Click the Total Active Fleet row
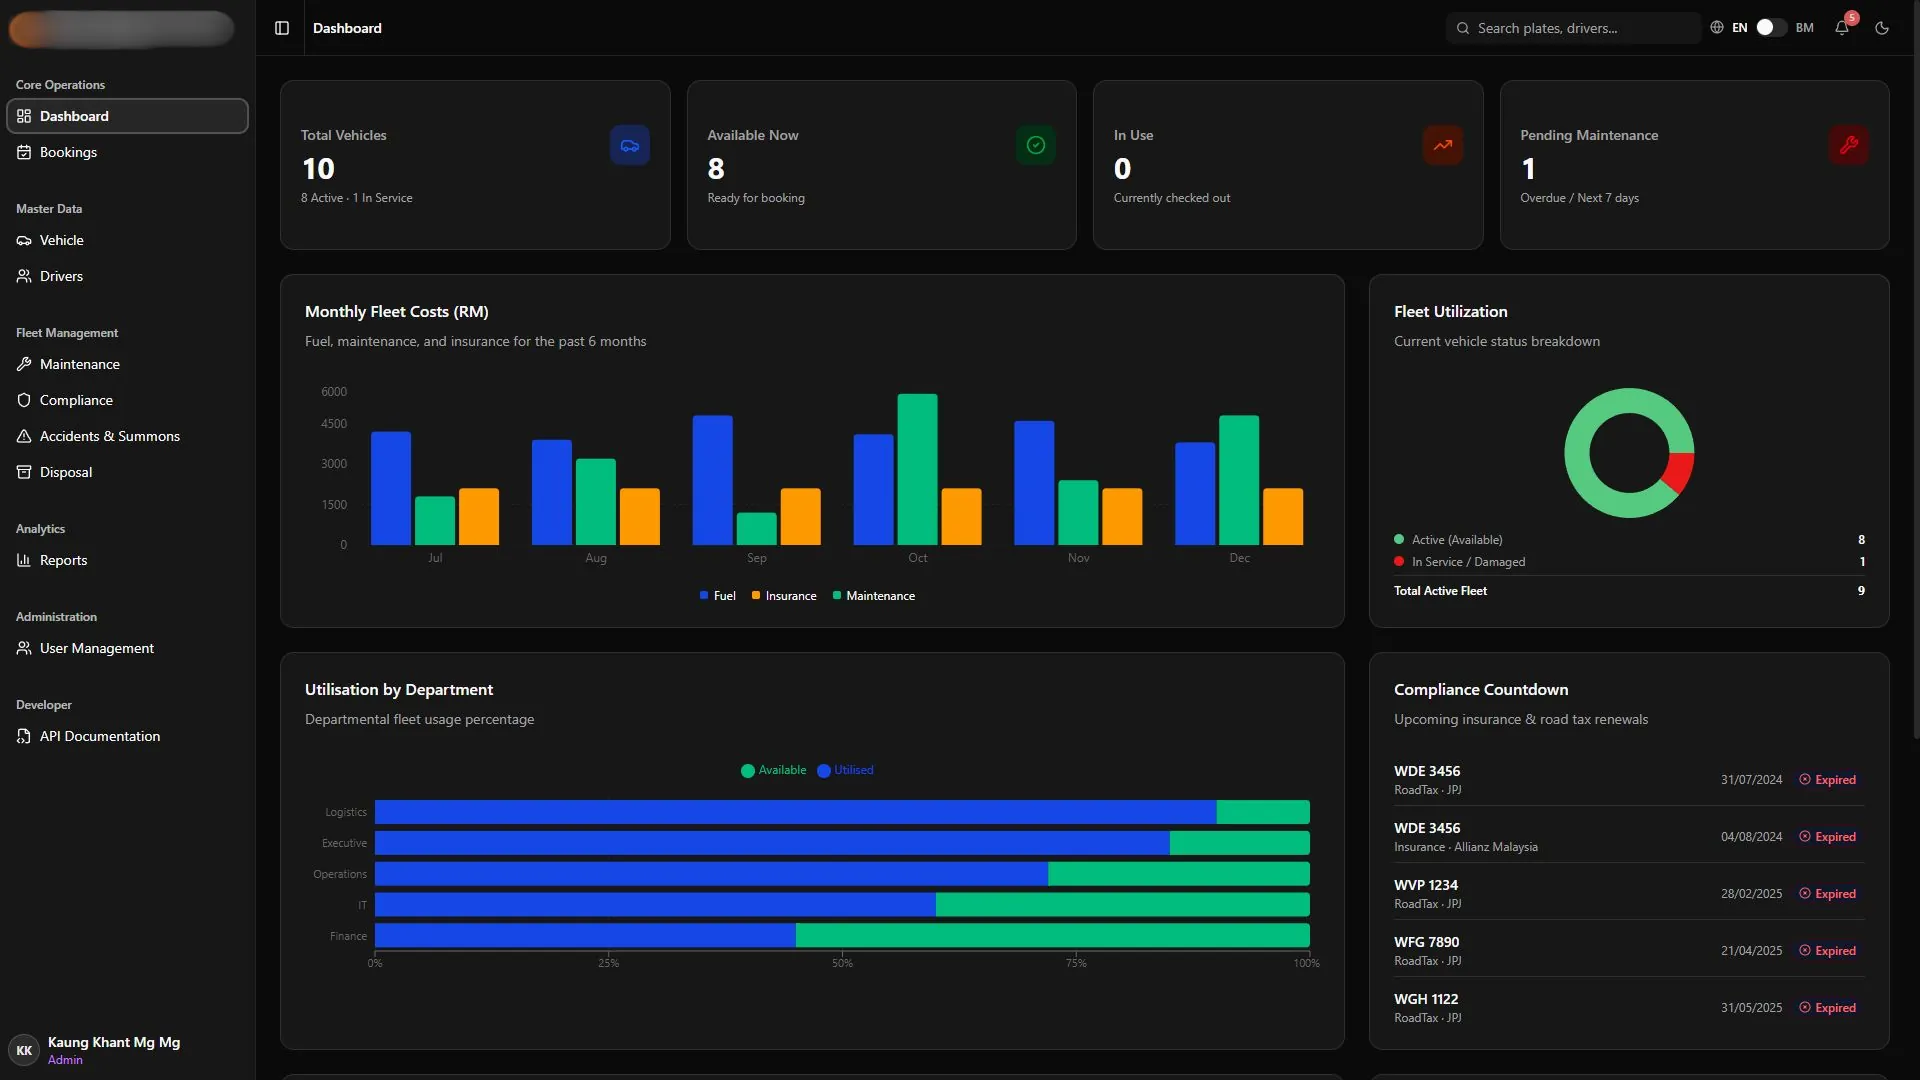The height and width of the screenshot is (1080, 1920). coord(1629,591)
